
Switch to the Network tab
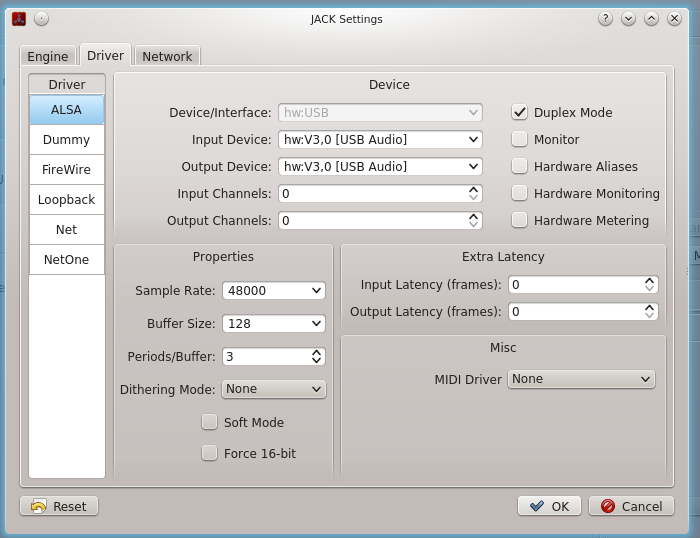[x=167, y=57]
